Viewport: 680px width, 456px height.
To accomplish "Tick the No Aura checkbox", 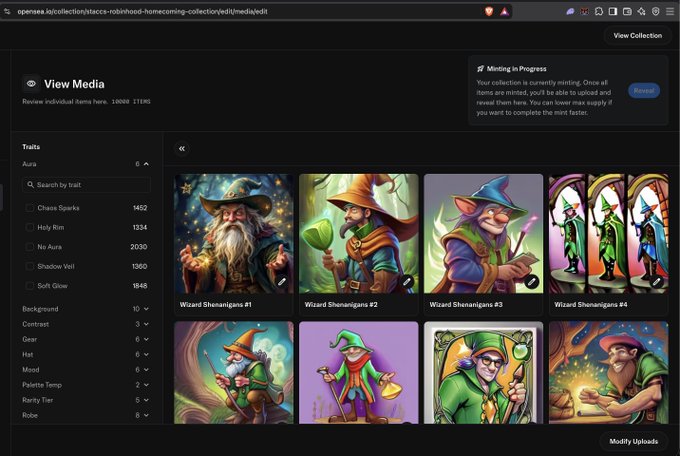I will tap(29, 247).
